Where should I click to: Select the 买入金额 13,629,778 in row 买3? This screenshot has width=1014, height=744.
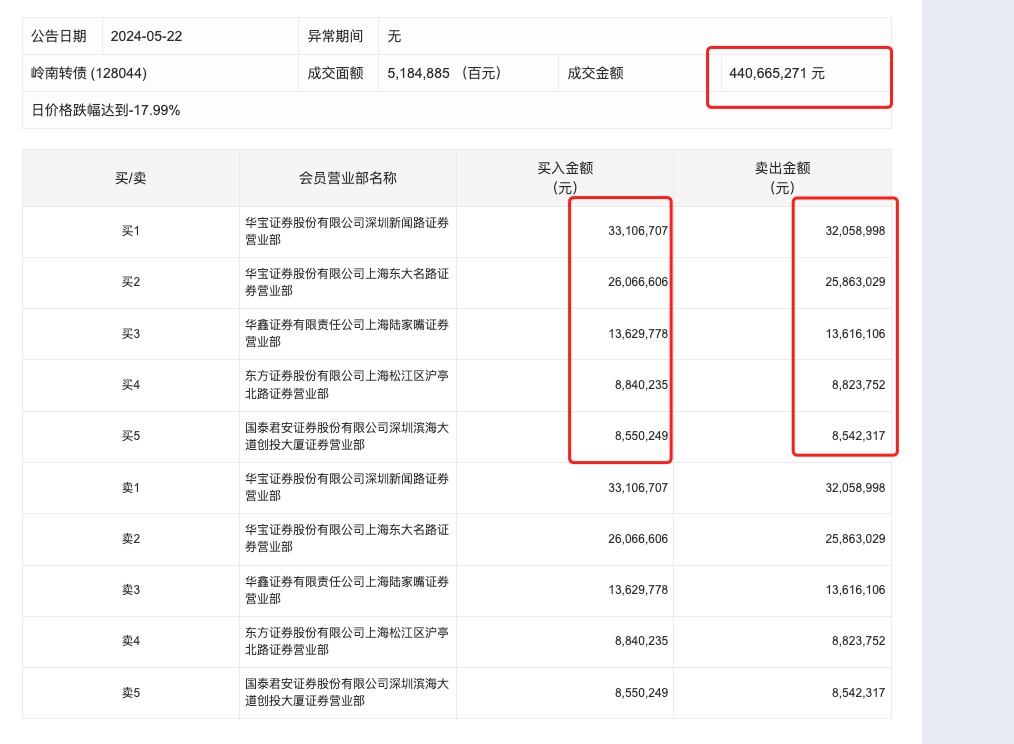[x=637, y=334]
